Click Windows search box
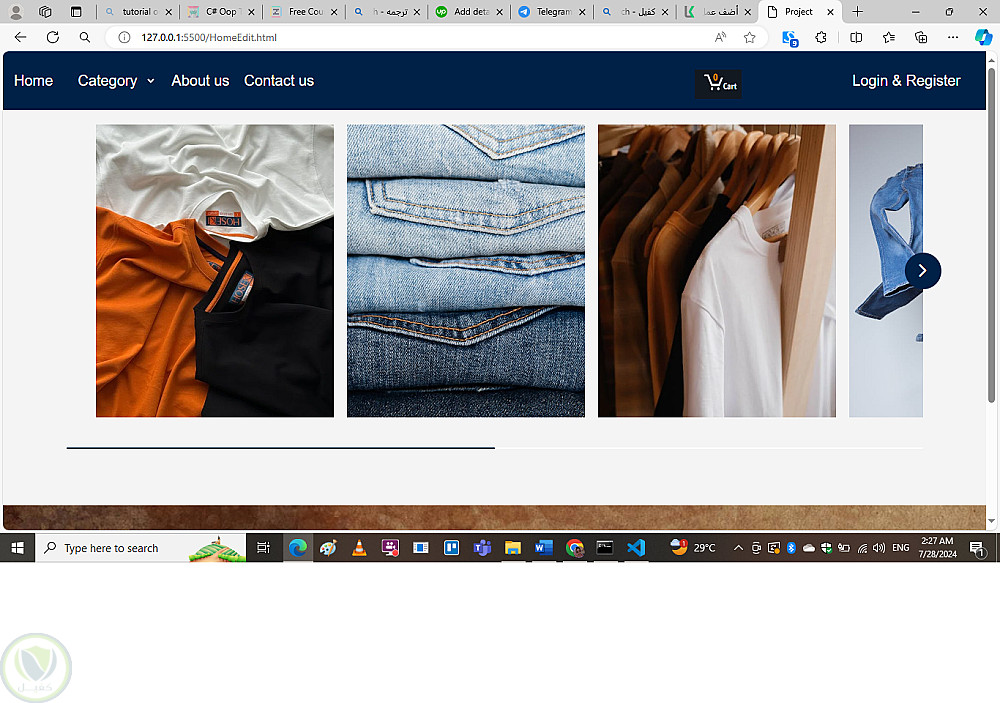The height and width of the screenshot is (703, 1000). pyautogui.click(x=140, y=548)
